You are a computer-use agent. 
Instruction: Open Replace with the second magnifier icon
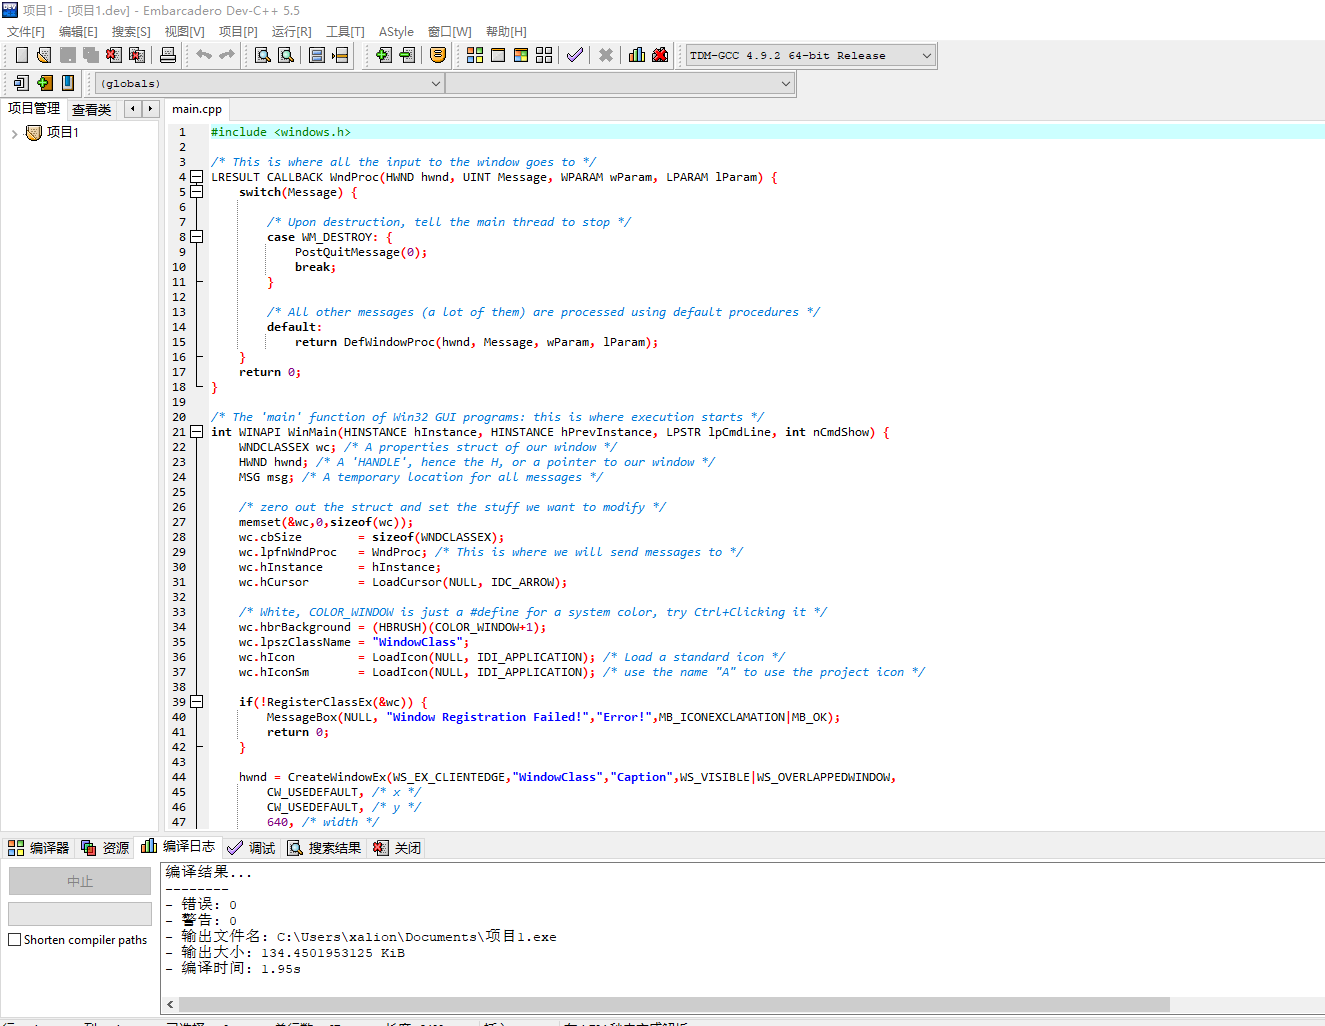286,55
